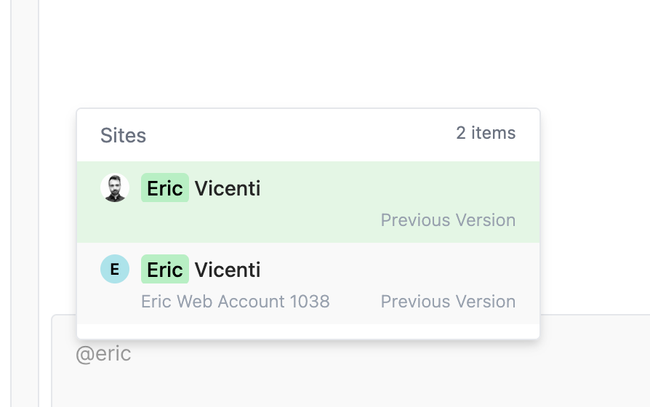Click the "Eric Web Account 1038" subtitle
Screen dimensions: 650x407
click(x=235, y=301)
